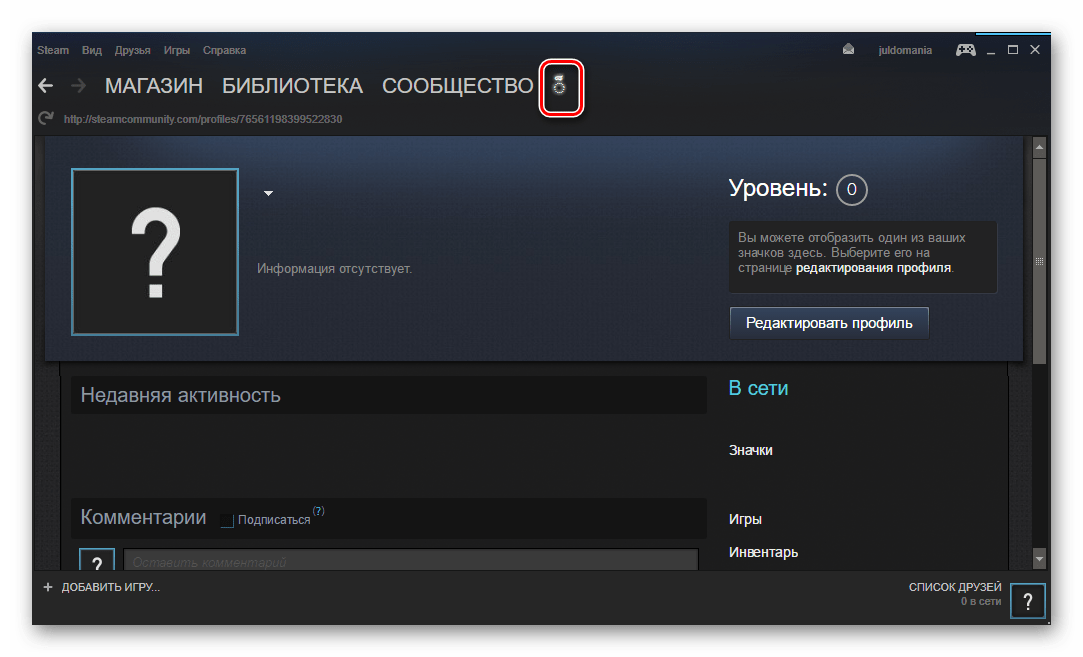Click the scrollbar down arrow

pos(1039,558)
